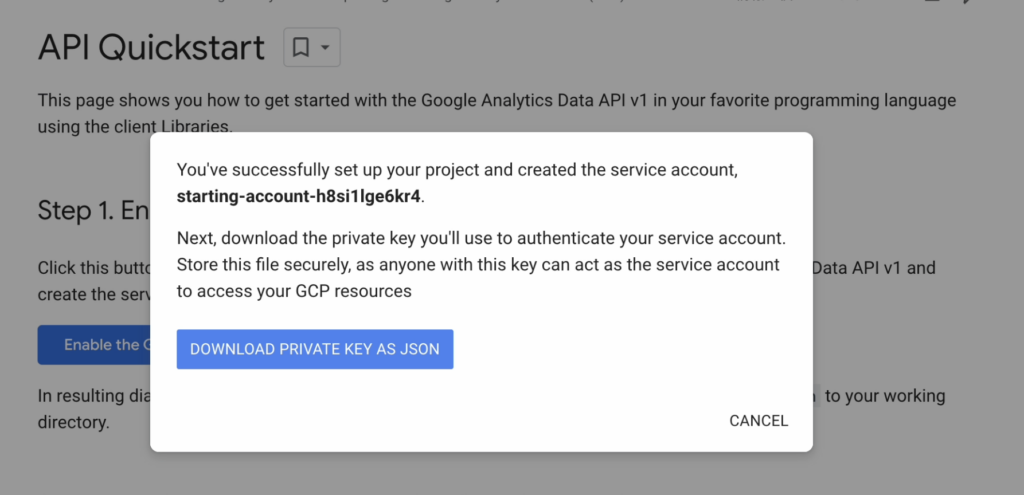
Task: Click the 'Store this file securely' sentence
Action: click(x=478, y=264)
